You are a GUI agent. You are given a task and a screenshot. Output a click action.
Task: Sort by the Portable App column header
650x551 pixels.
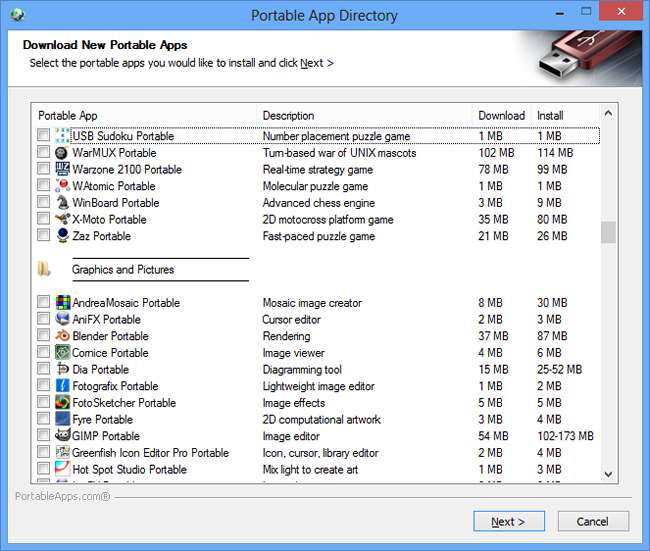pyautogui.click(x=145, y=116)
